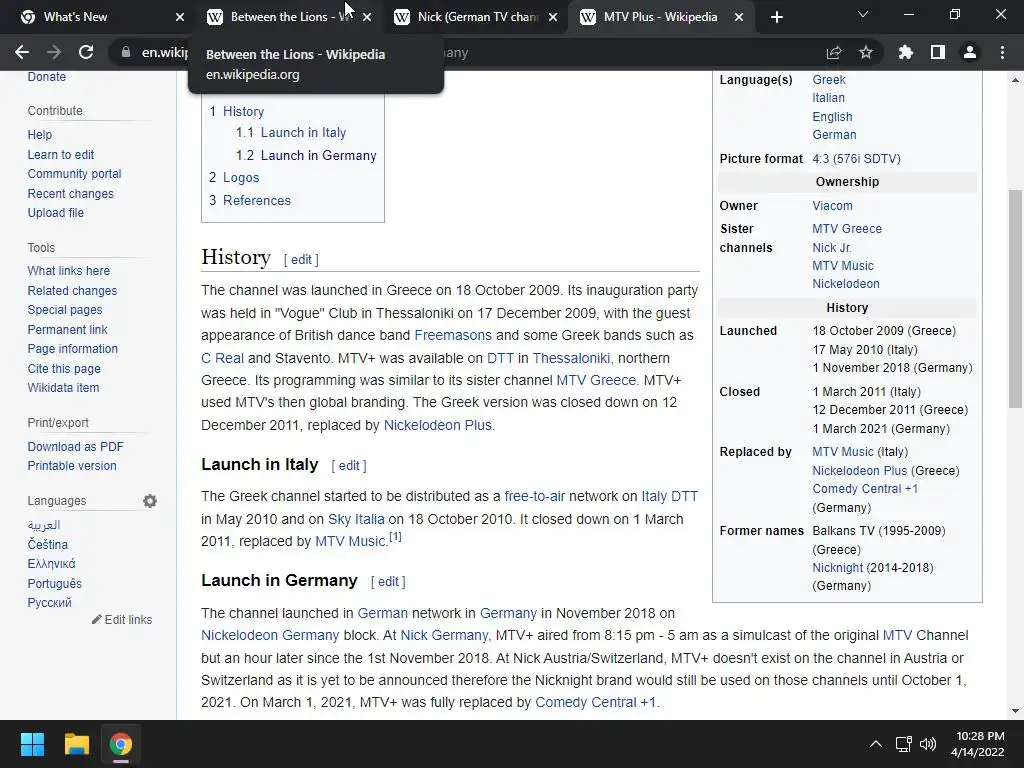Open the tab search chevron

(863, 14)
